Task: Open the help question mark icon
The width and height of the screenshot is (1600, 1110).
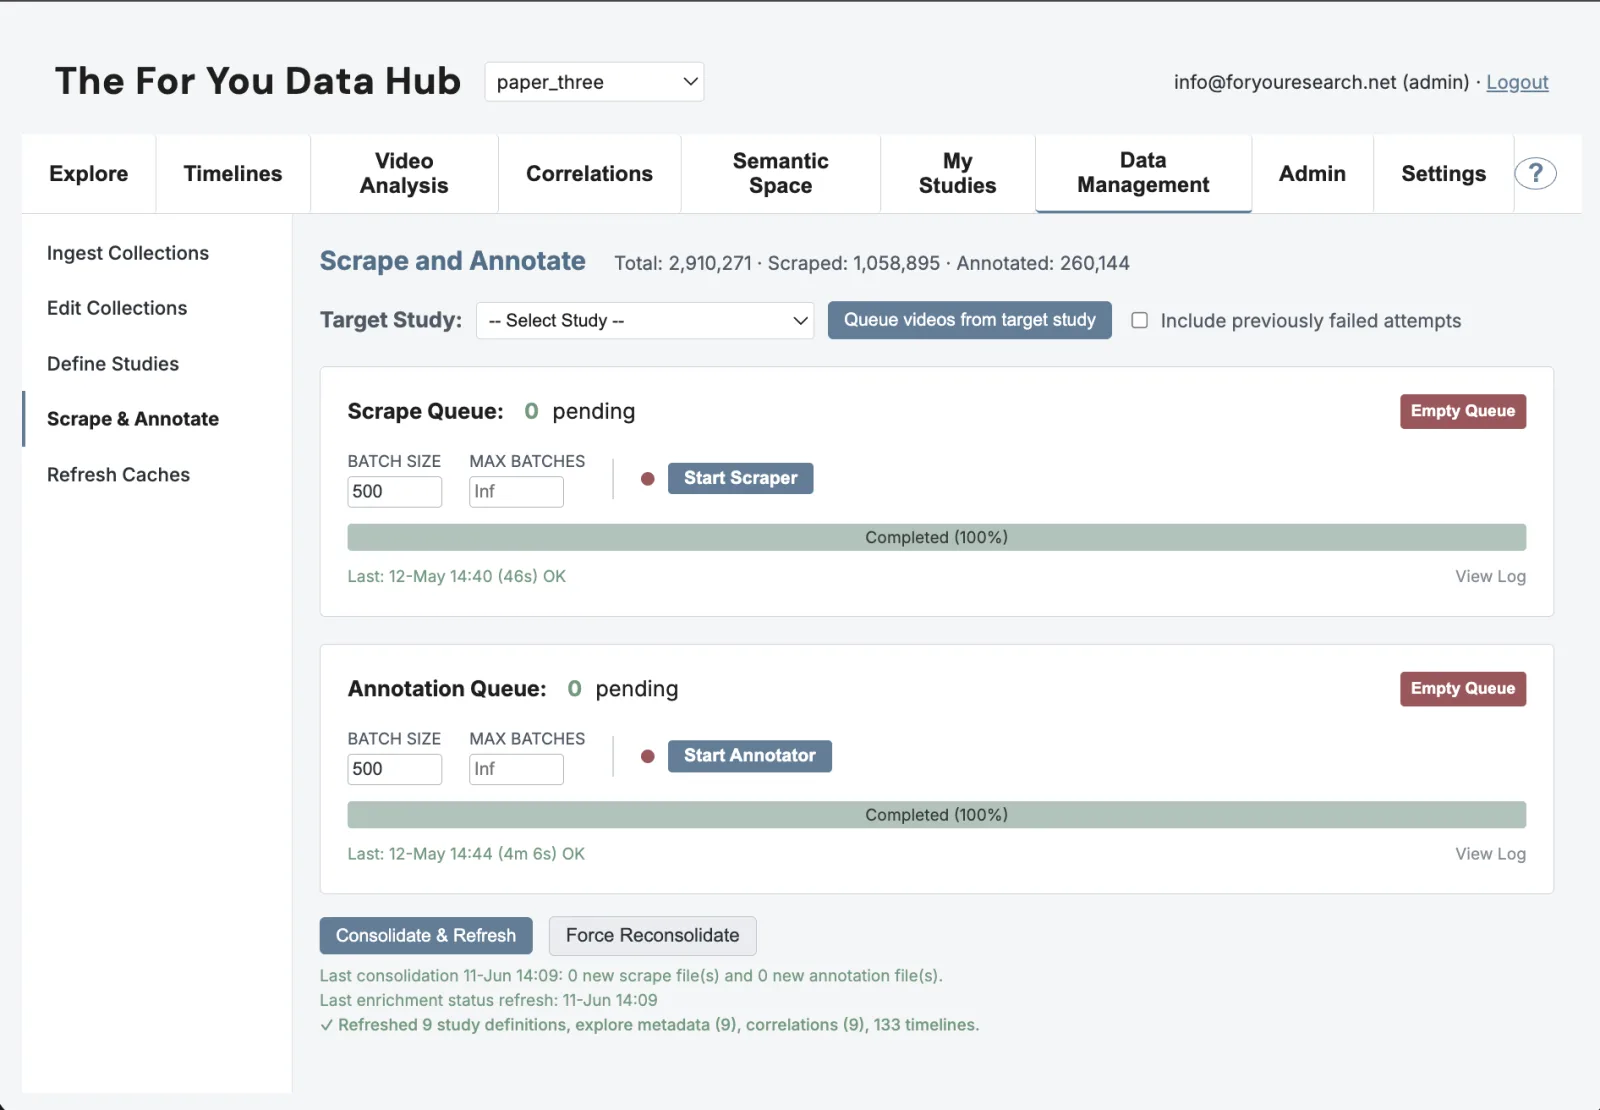Action: pos(1535,174)
